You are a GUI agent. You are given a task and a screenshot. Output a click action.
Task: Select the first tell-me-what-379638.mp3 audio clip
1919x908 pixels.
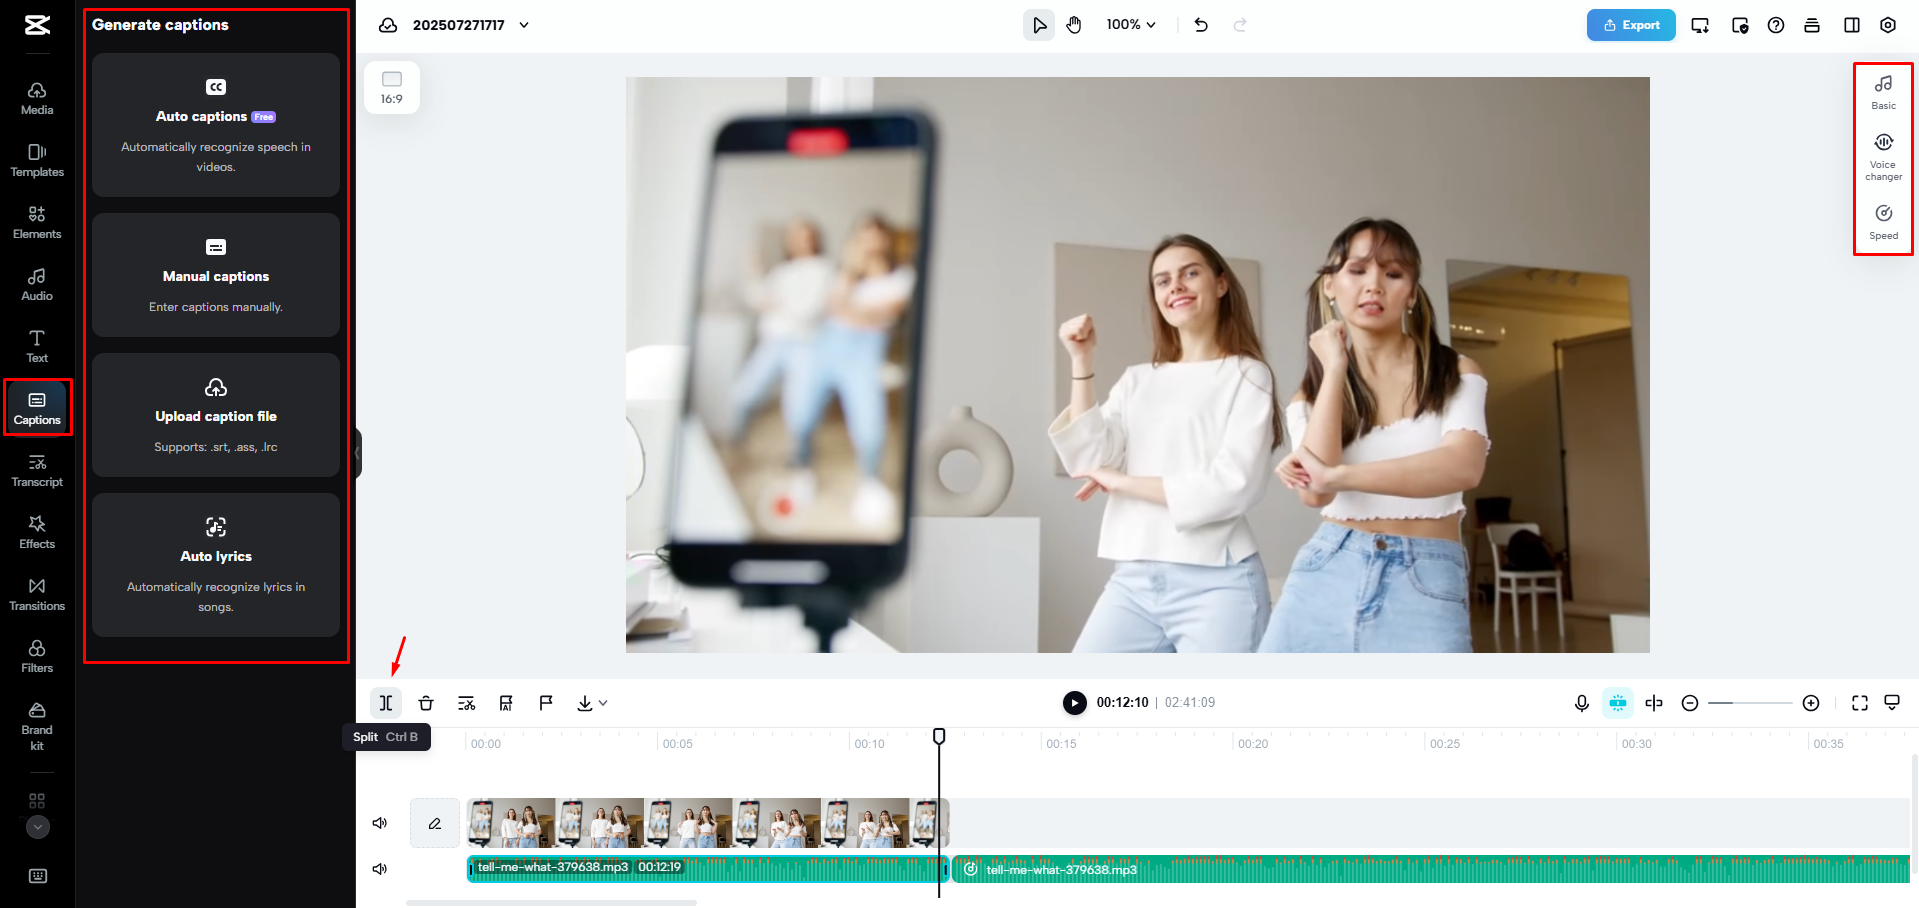point(707,869)
